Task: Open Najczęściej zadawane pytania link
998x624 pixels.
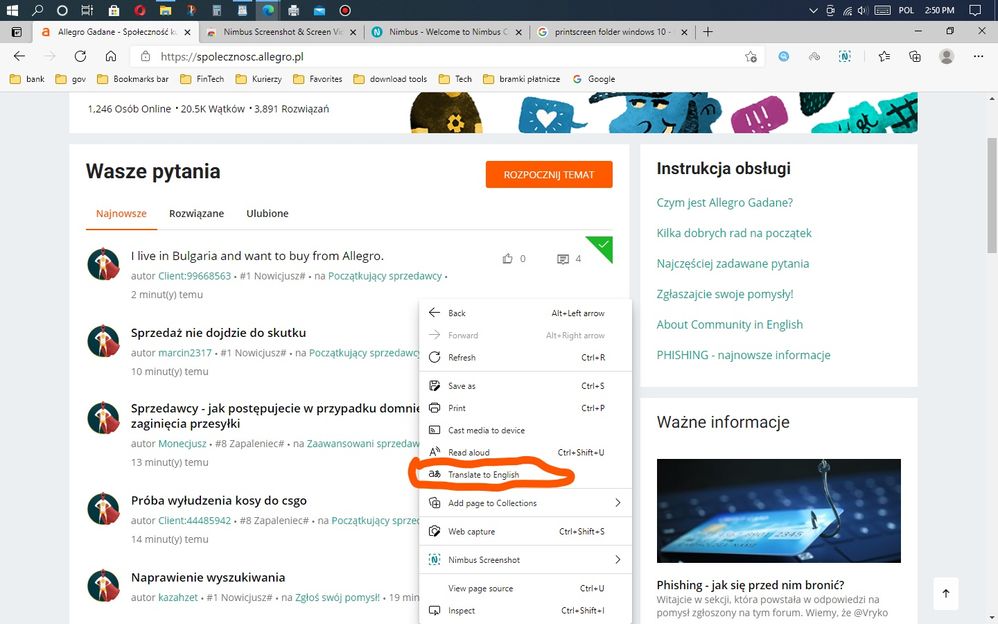Action: click(733, 264)
